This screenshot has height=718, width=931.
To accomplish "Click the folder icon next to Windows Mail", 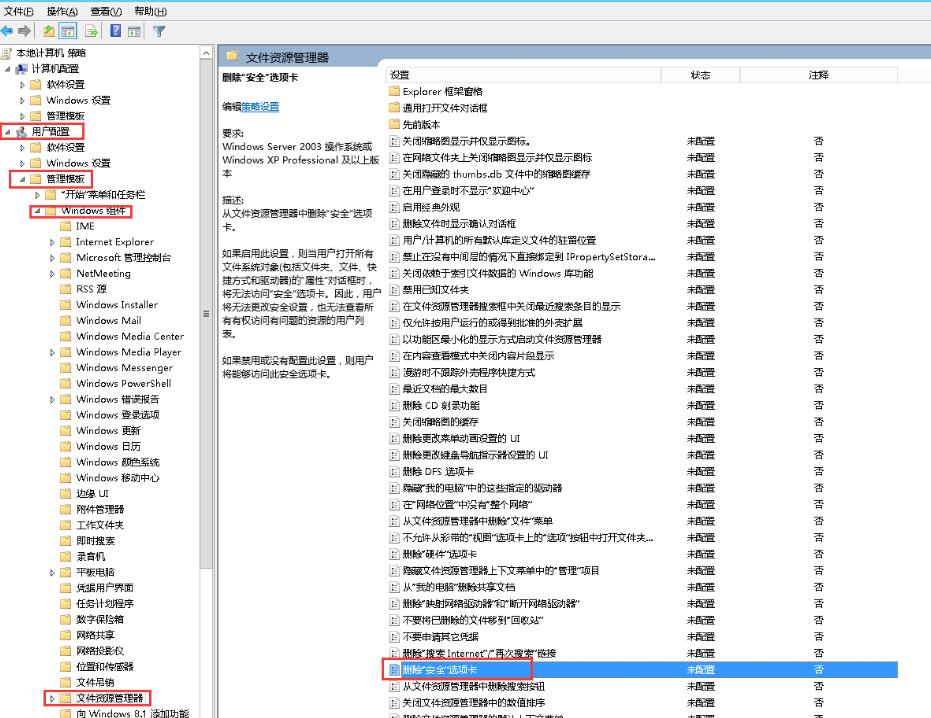I will pos(66,320).
